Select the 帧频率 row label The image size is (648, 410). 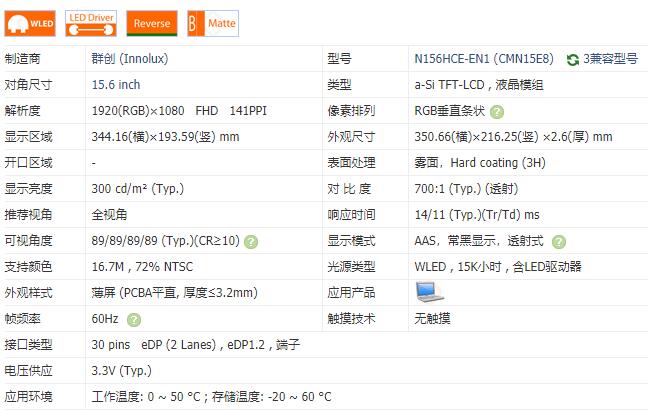click(22, 319)
